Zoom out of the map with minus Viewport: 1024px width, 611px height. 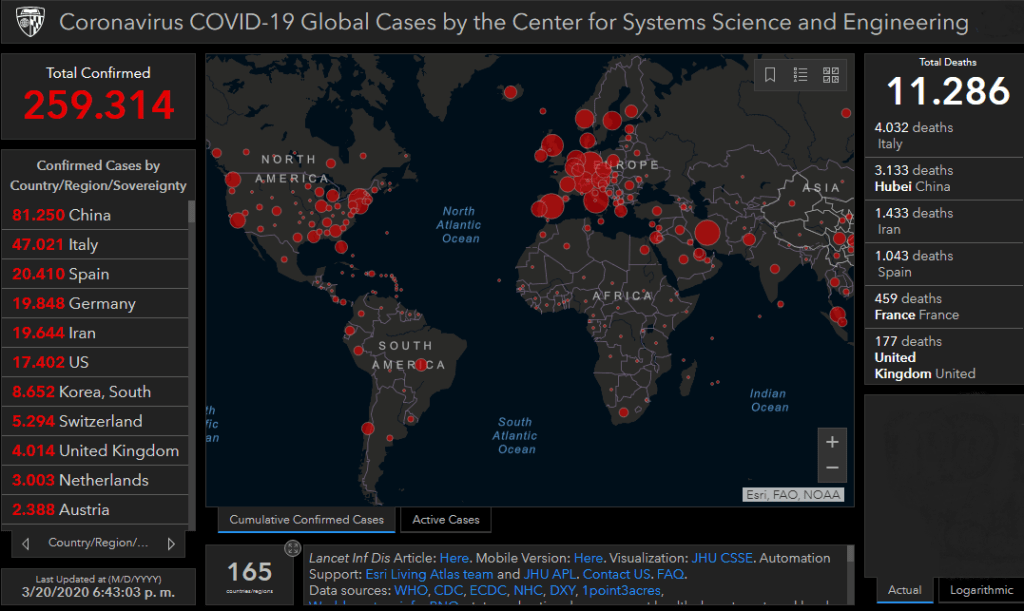[832, 468]
